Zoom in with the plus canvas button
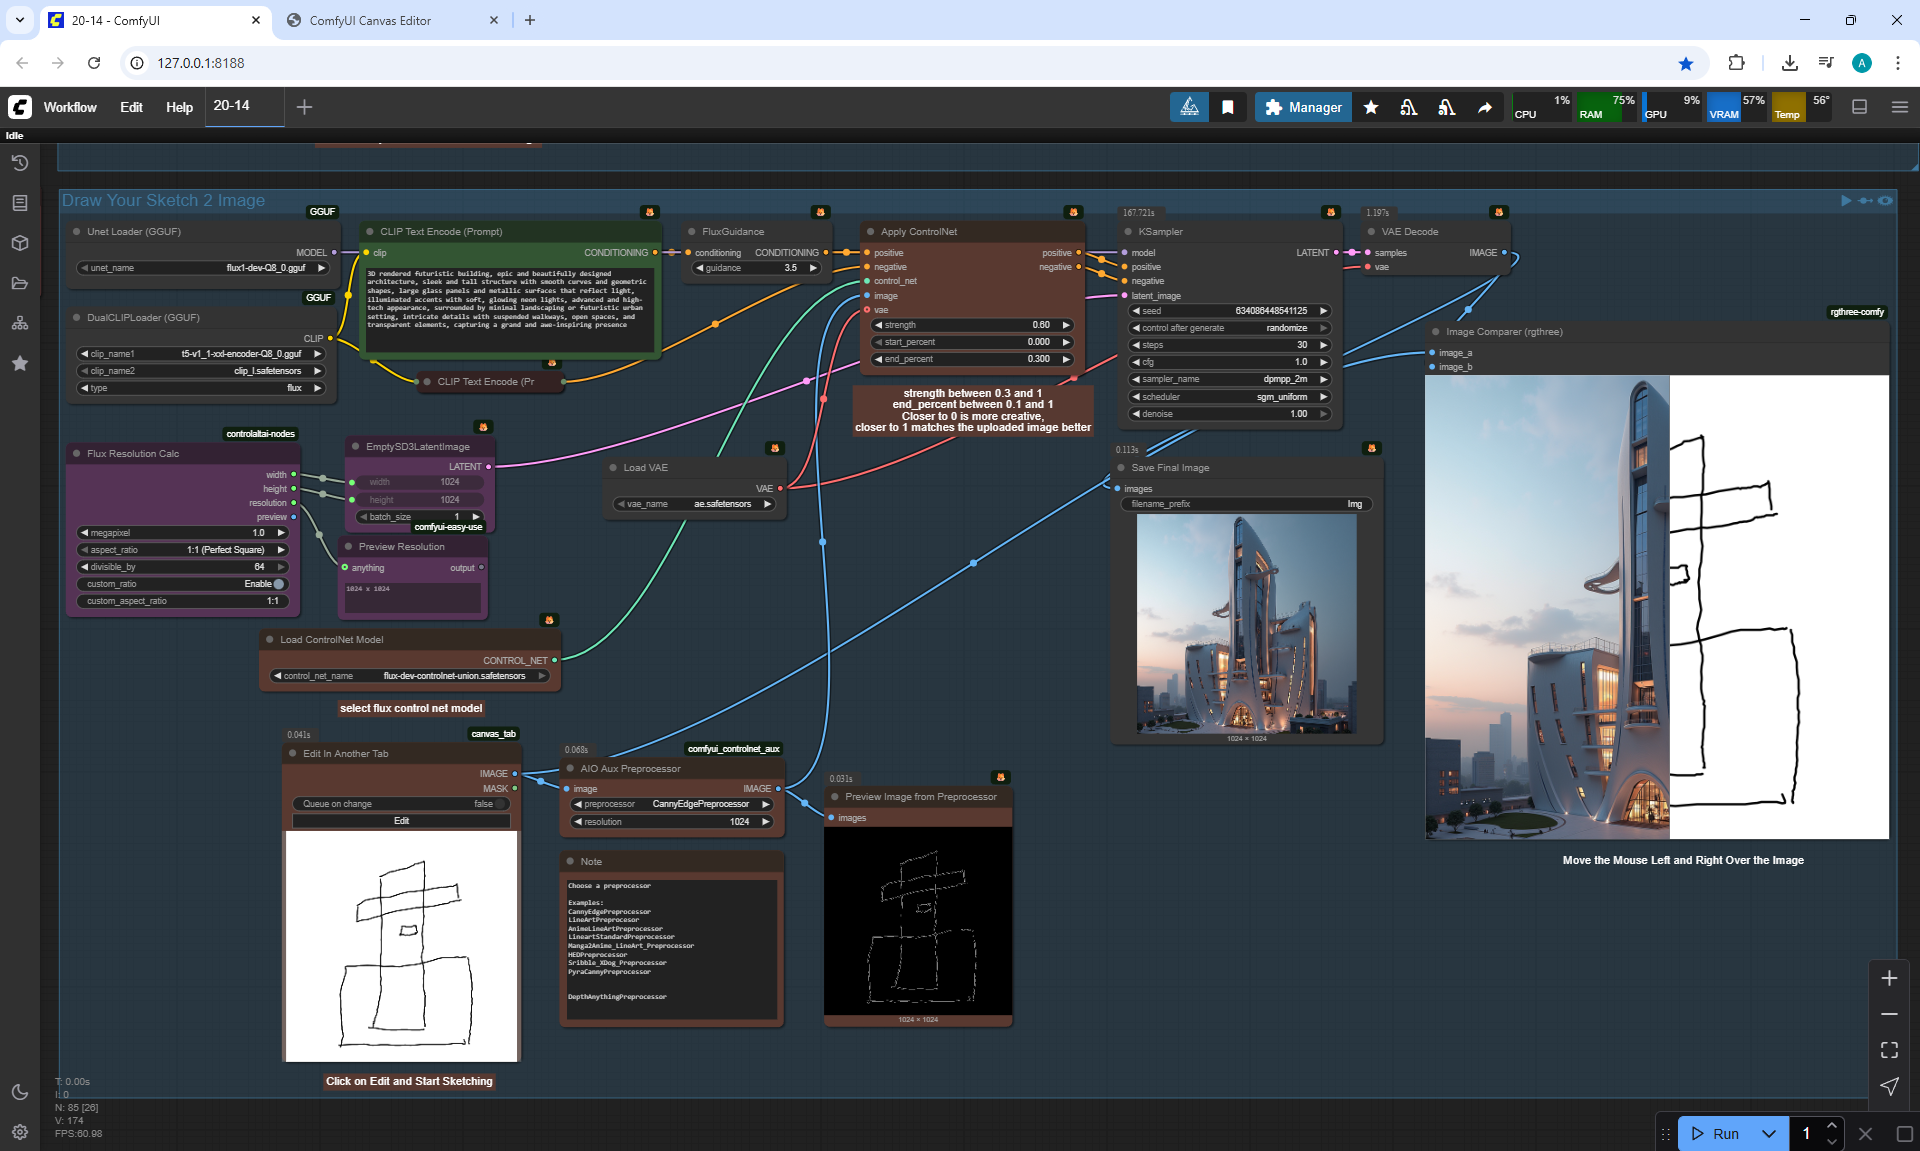This screenshot has height=1151, width=1920. click(x=1889, y=978)
